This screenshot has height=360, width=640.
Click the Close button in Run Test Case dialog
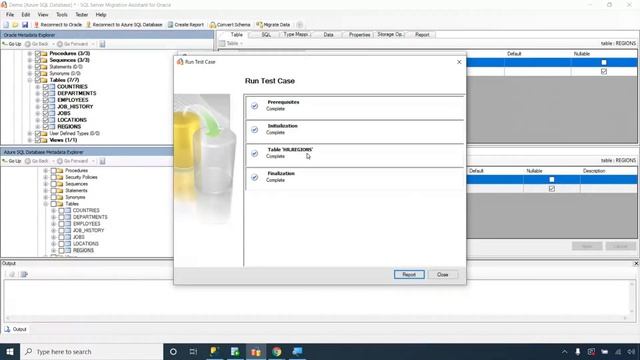coord(442,275)
